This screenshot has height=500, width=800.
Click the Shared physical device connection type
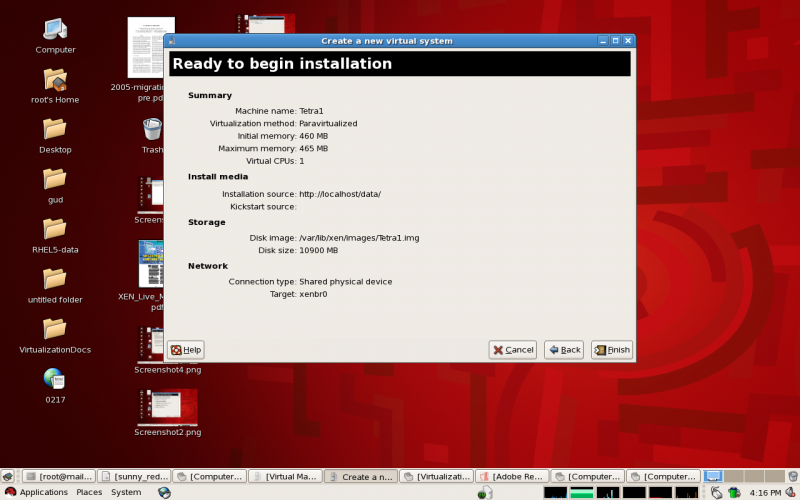point(345,282)
